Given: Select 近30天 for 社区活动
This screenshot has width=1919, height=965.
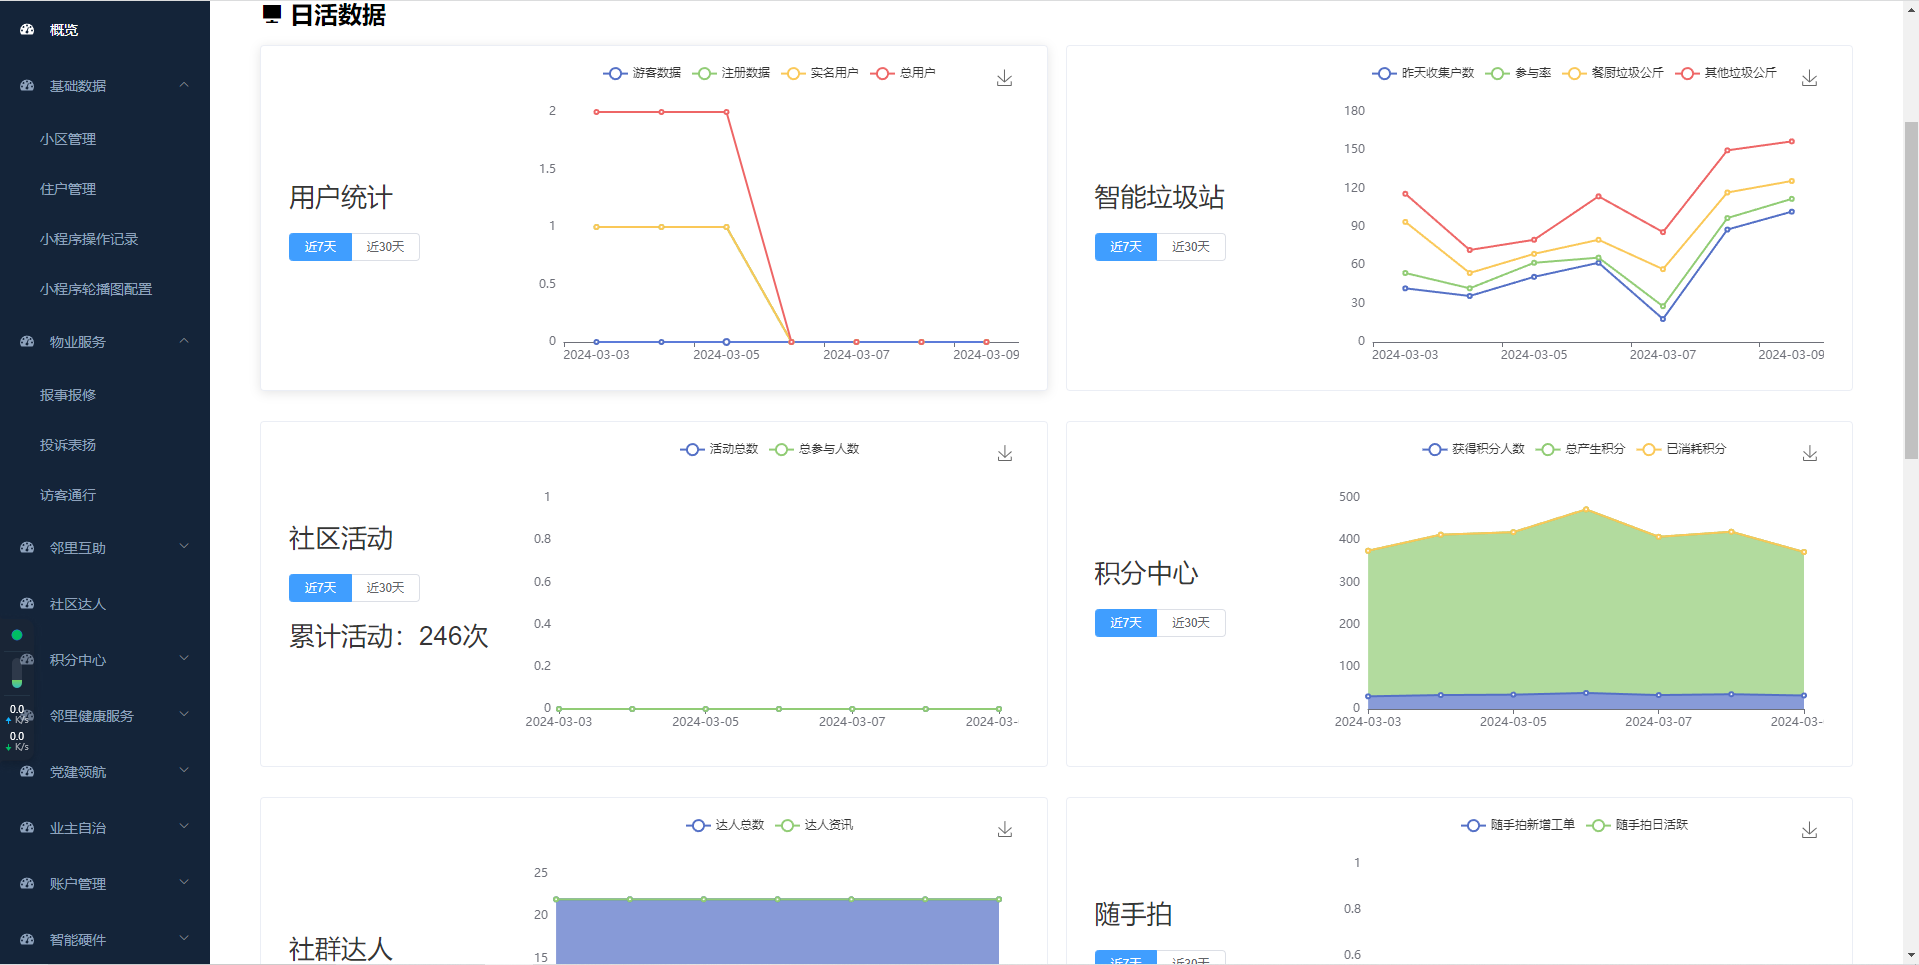Looking at the screenshot, I should pyautogui.click(x=386, y=588).
